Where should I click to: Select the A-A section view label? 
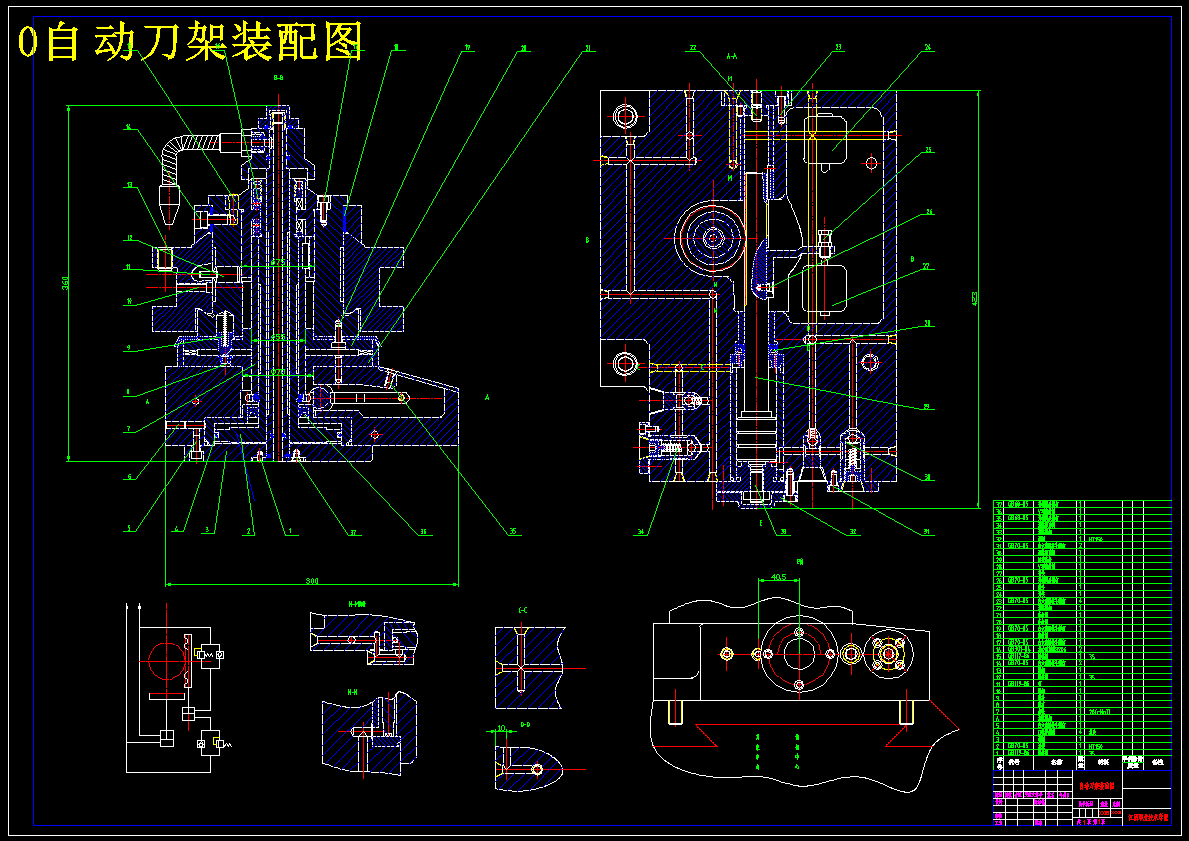[732, 56]
